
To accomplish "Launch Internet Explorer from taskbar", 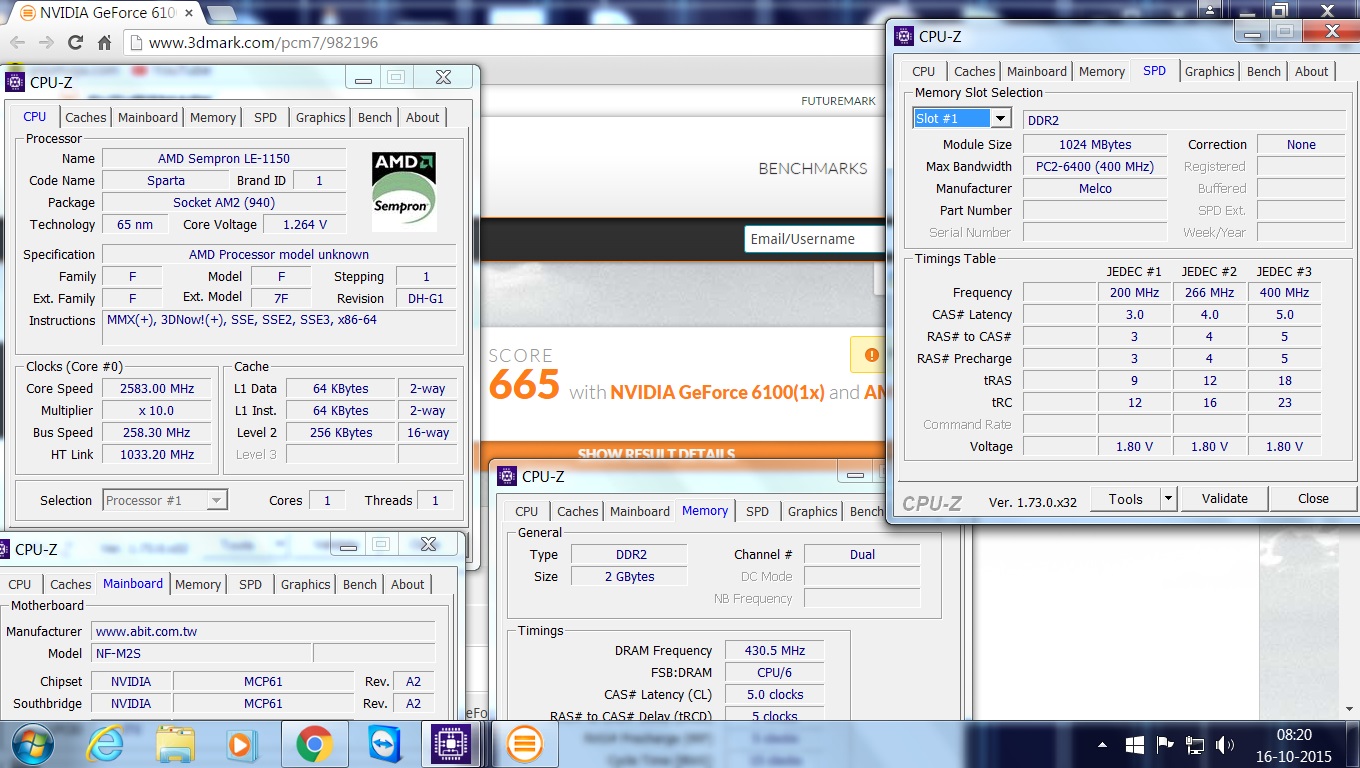I will (105, 744).
